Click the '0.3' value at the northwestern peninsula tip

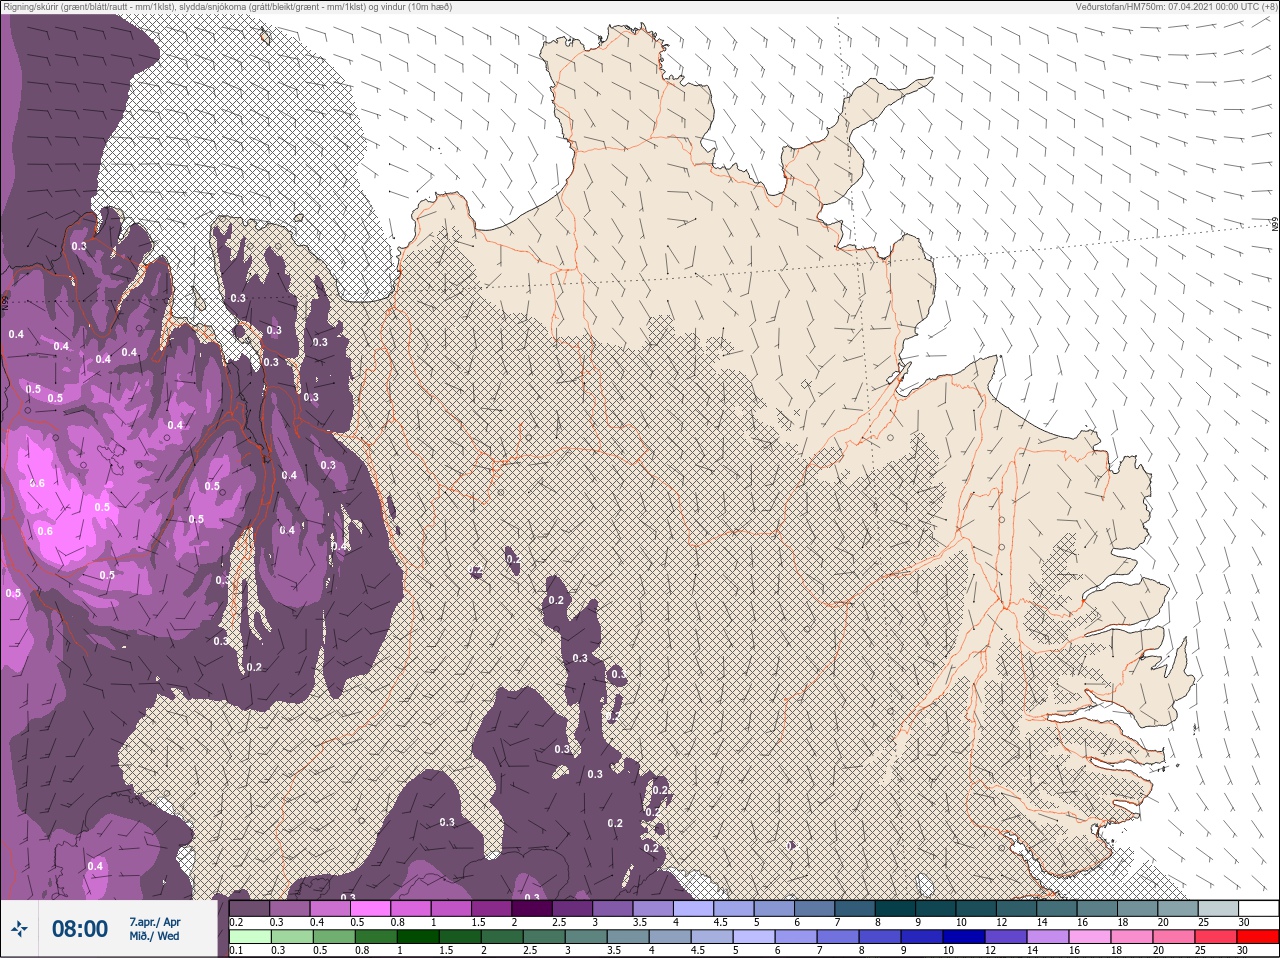tap(79, 246)
